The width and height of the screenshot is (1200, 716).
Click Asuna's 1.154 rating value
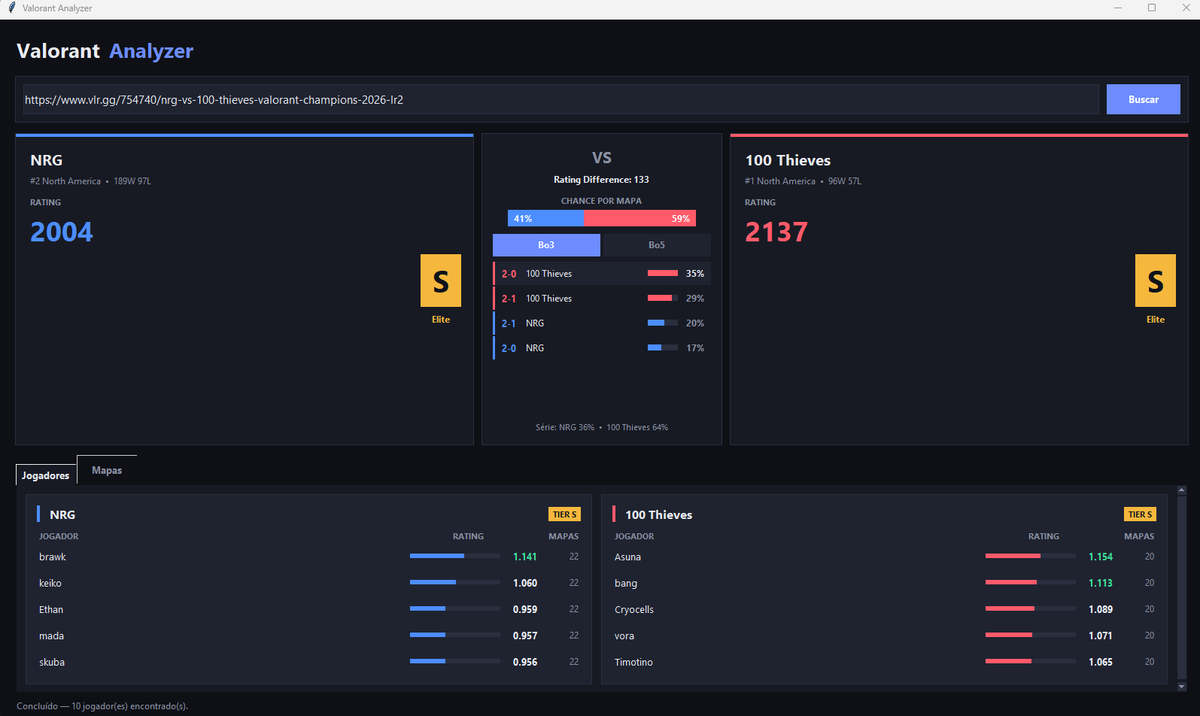click(1101, 557)
